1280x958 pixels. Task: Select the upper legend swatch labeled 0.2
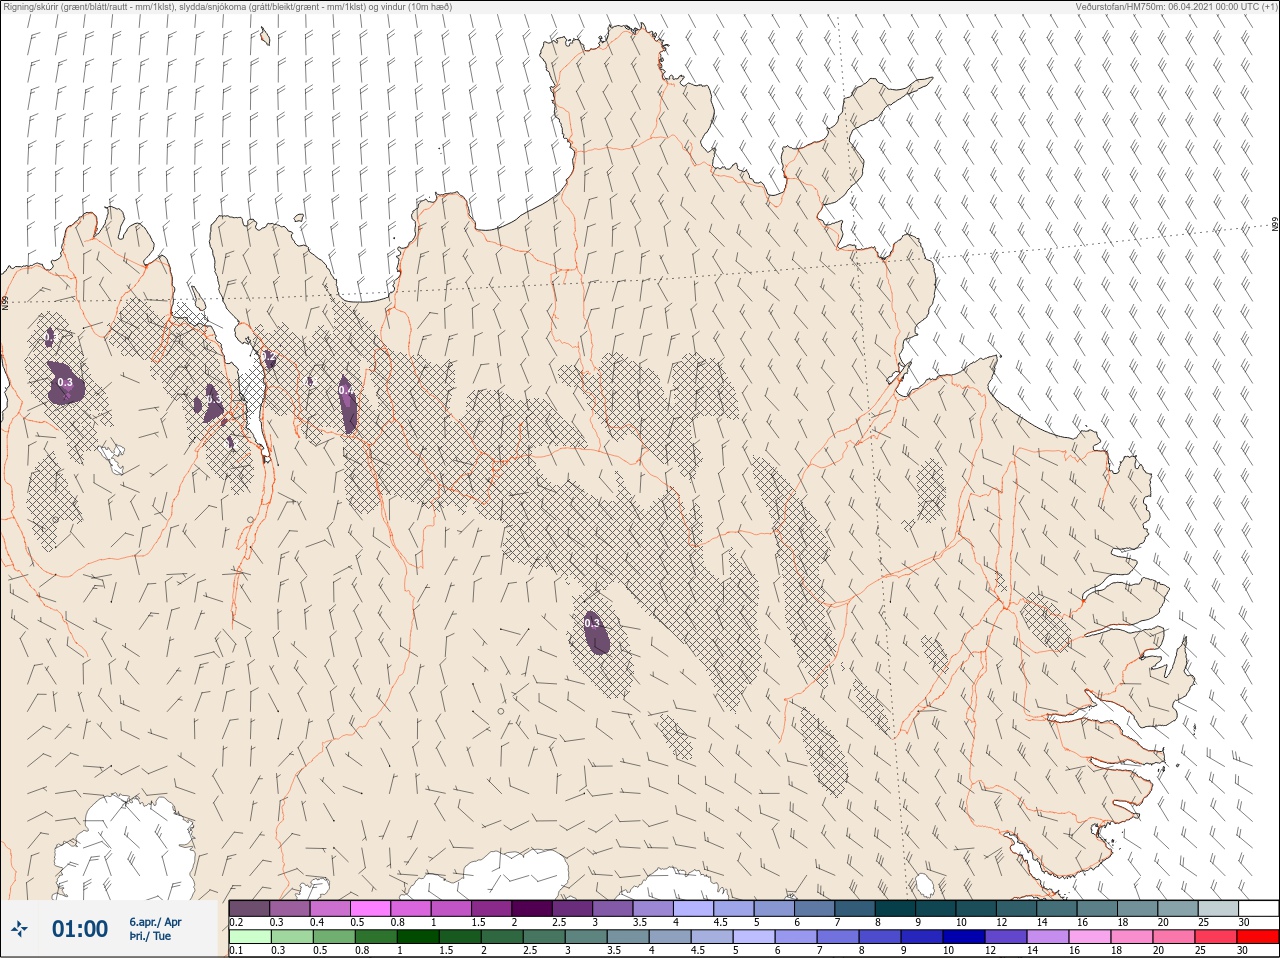pos(249,908)
